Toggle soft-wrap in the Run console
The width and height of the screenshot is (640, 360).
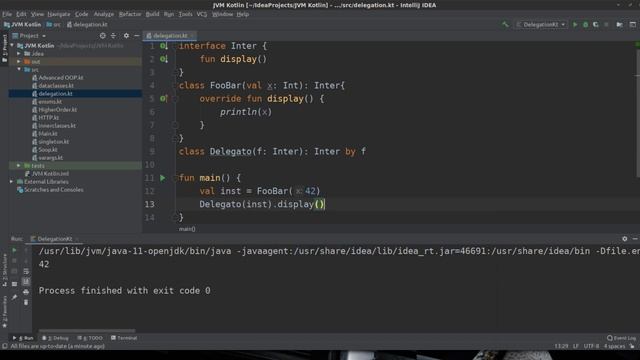click(x=26, y=271)
